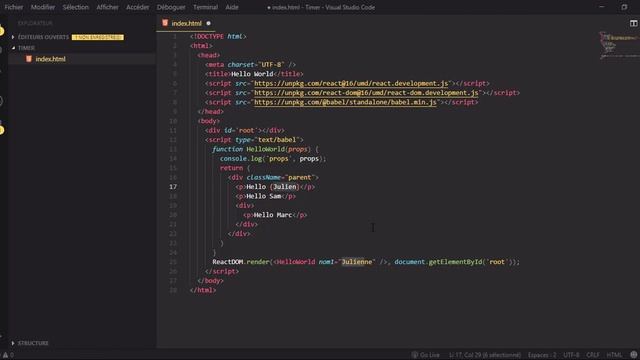
Task: Click the closing head tag line
Action: 210,112
